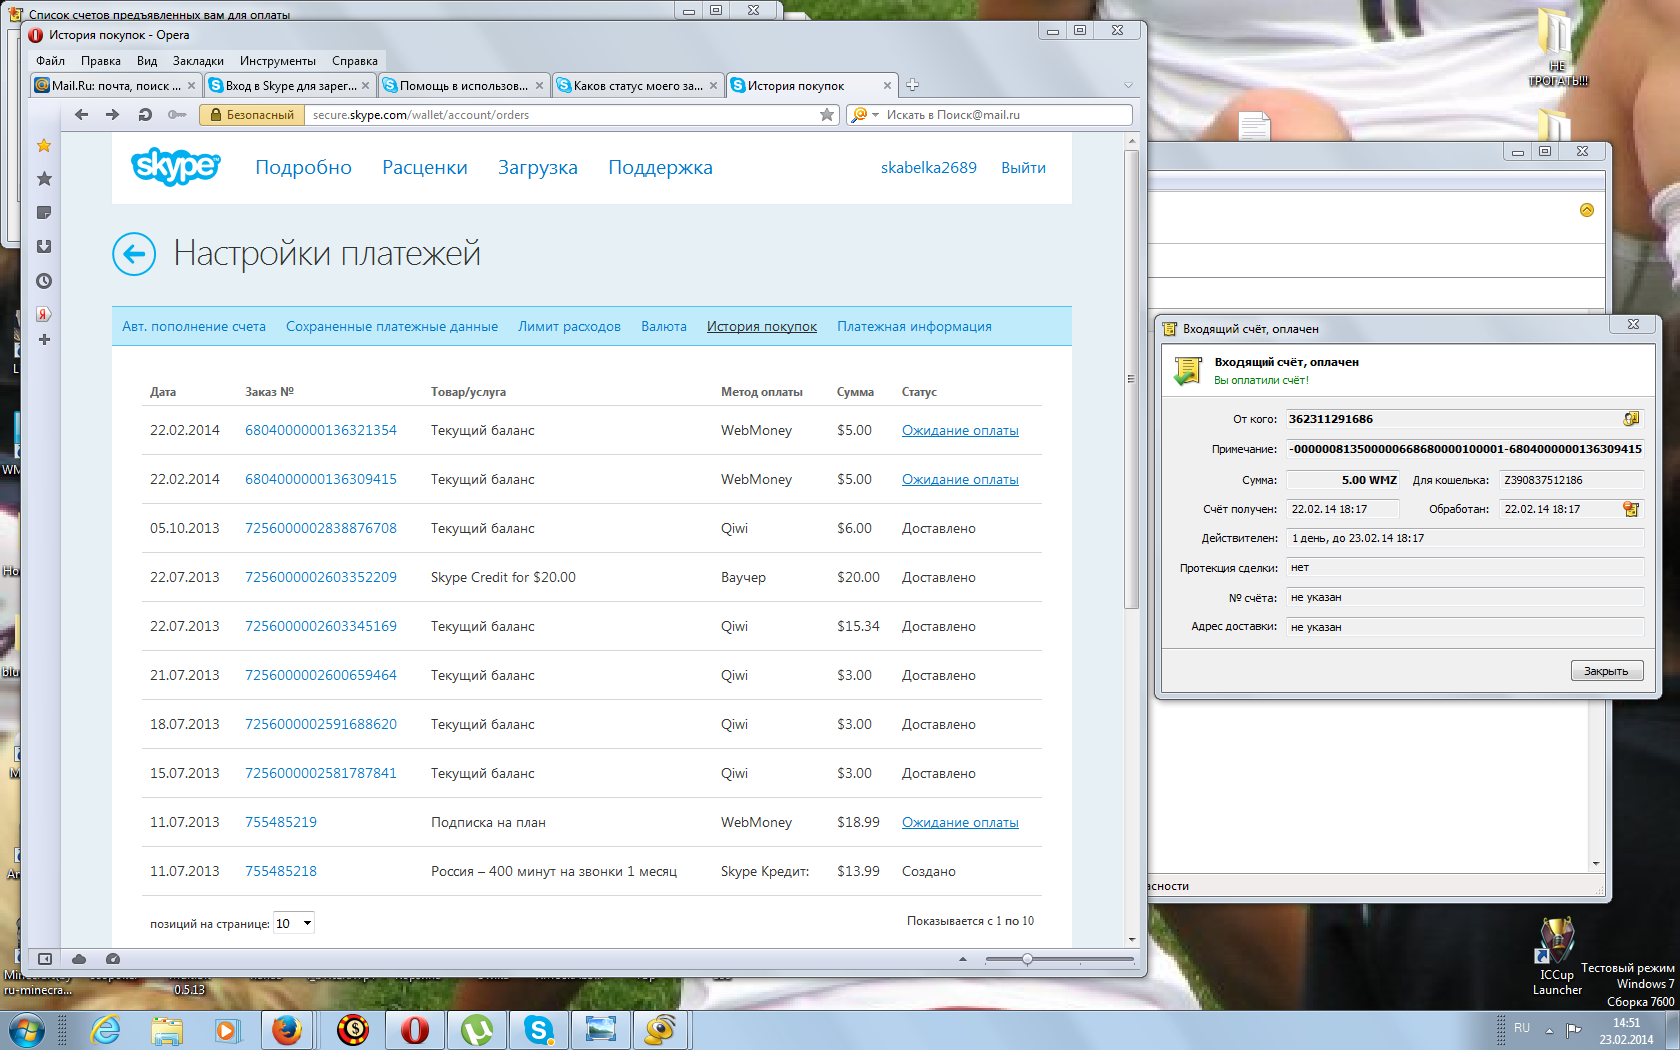Toggle Opera Turbo in the status bar
This screenshot has height=1050, width=1680.
(x=113, y=959)
